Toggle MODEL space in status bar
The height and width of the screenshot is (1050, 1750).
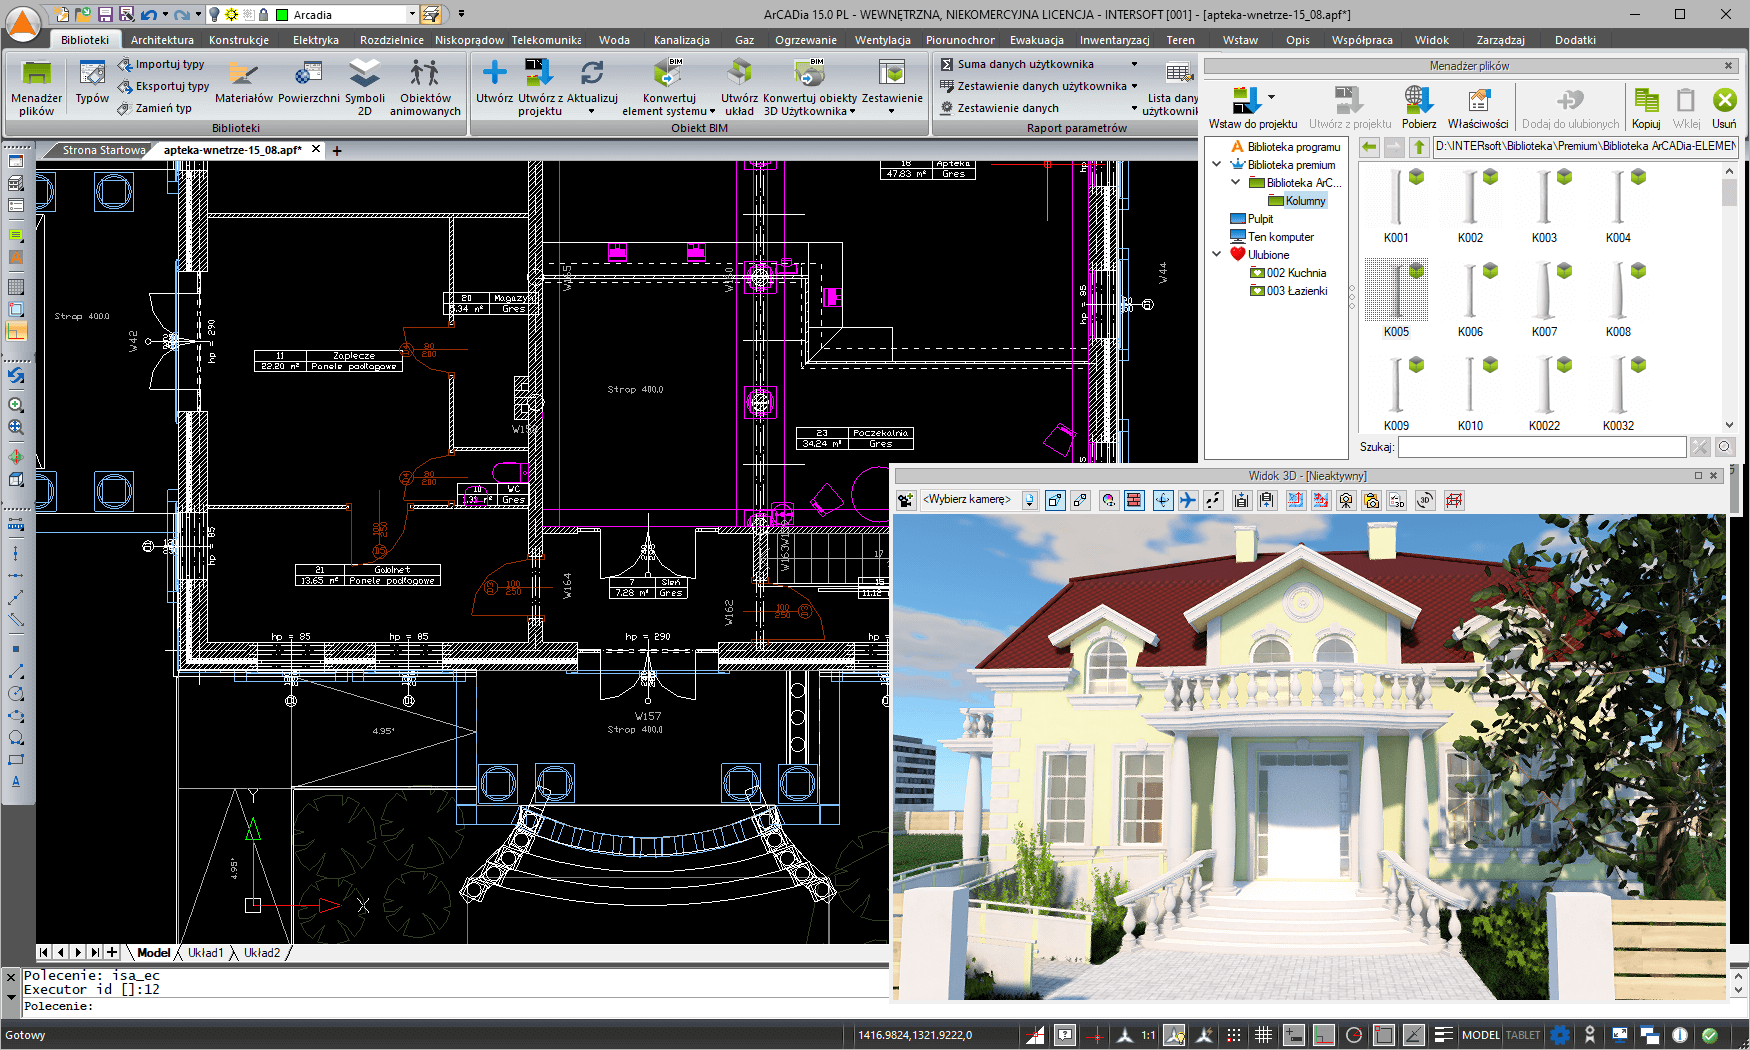[x=1480, y=1035]
